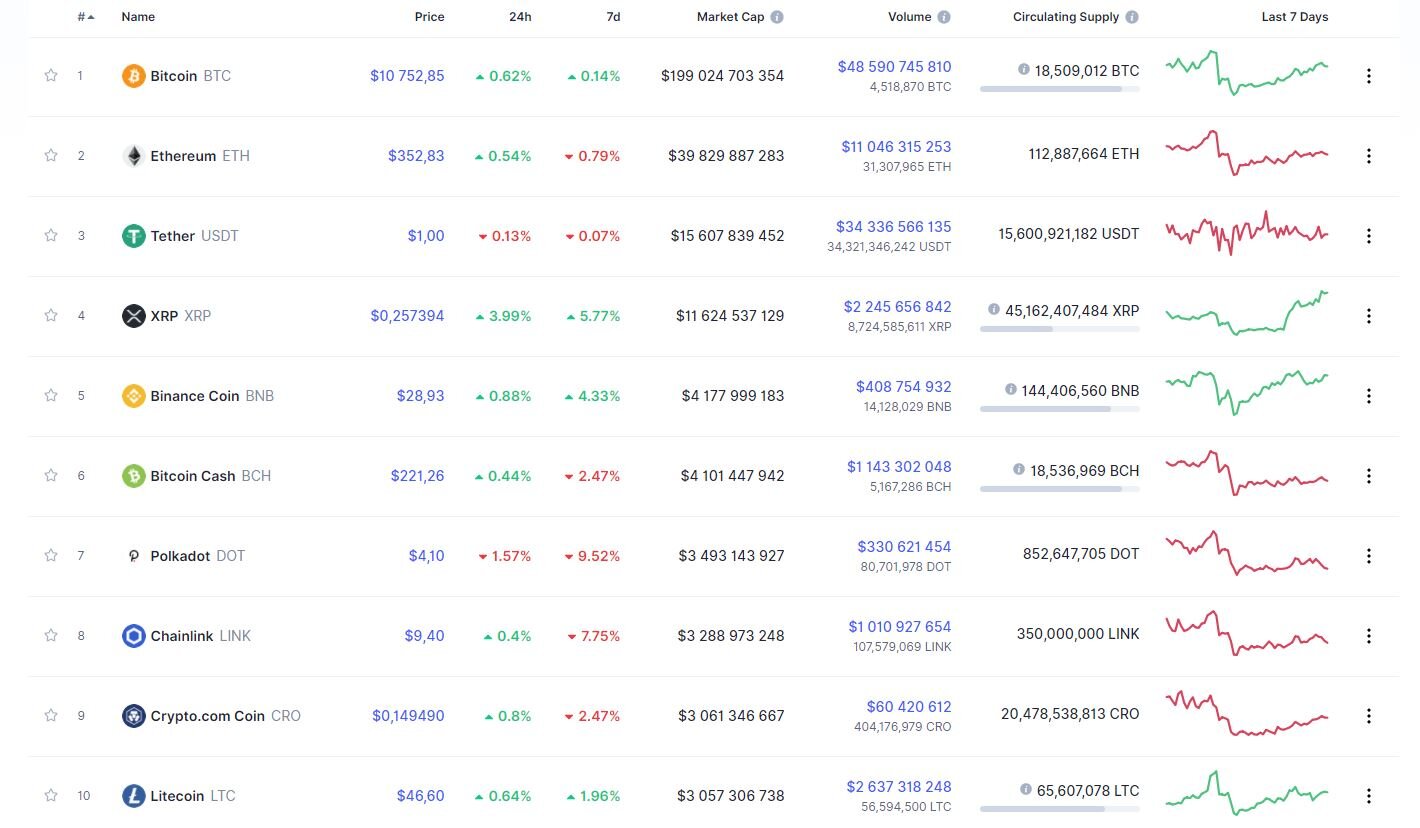Screen dimensions: 1420x828
Task: Open Chainlink price link $9,40
Action: (x=426, y=636)
